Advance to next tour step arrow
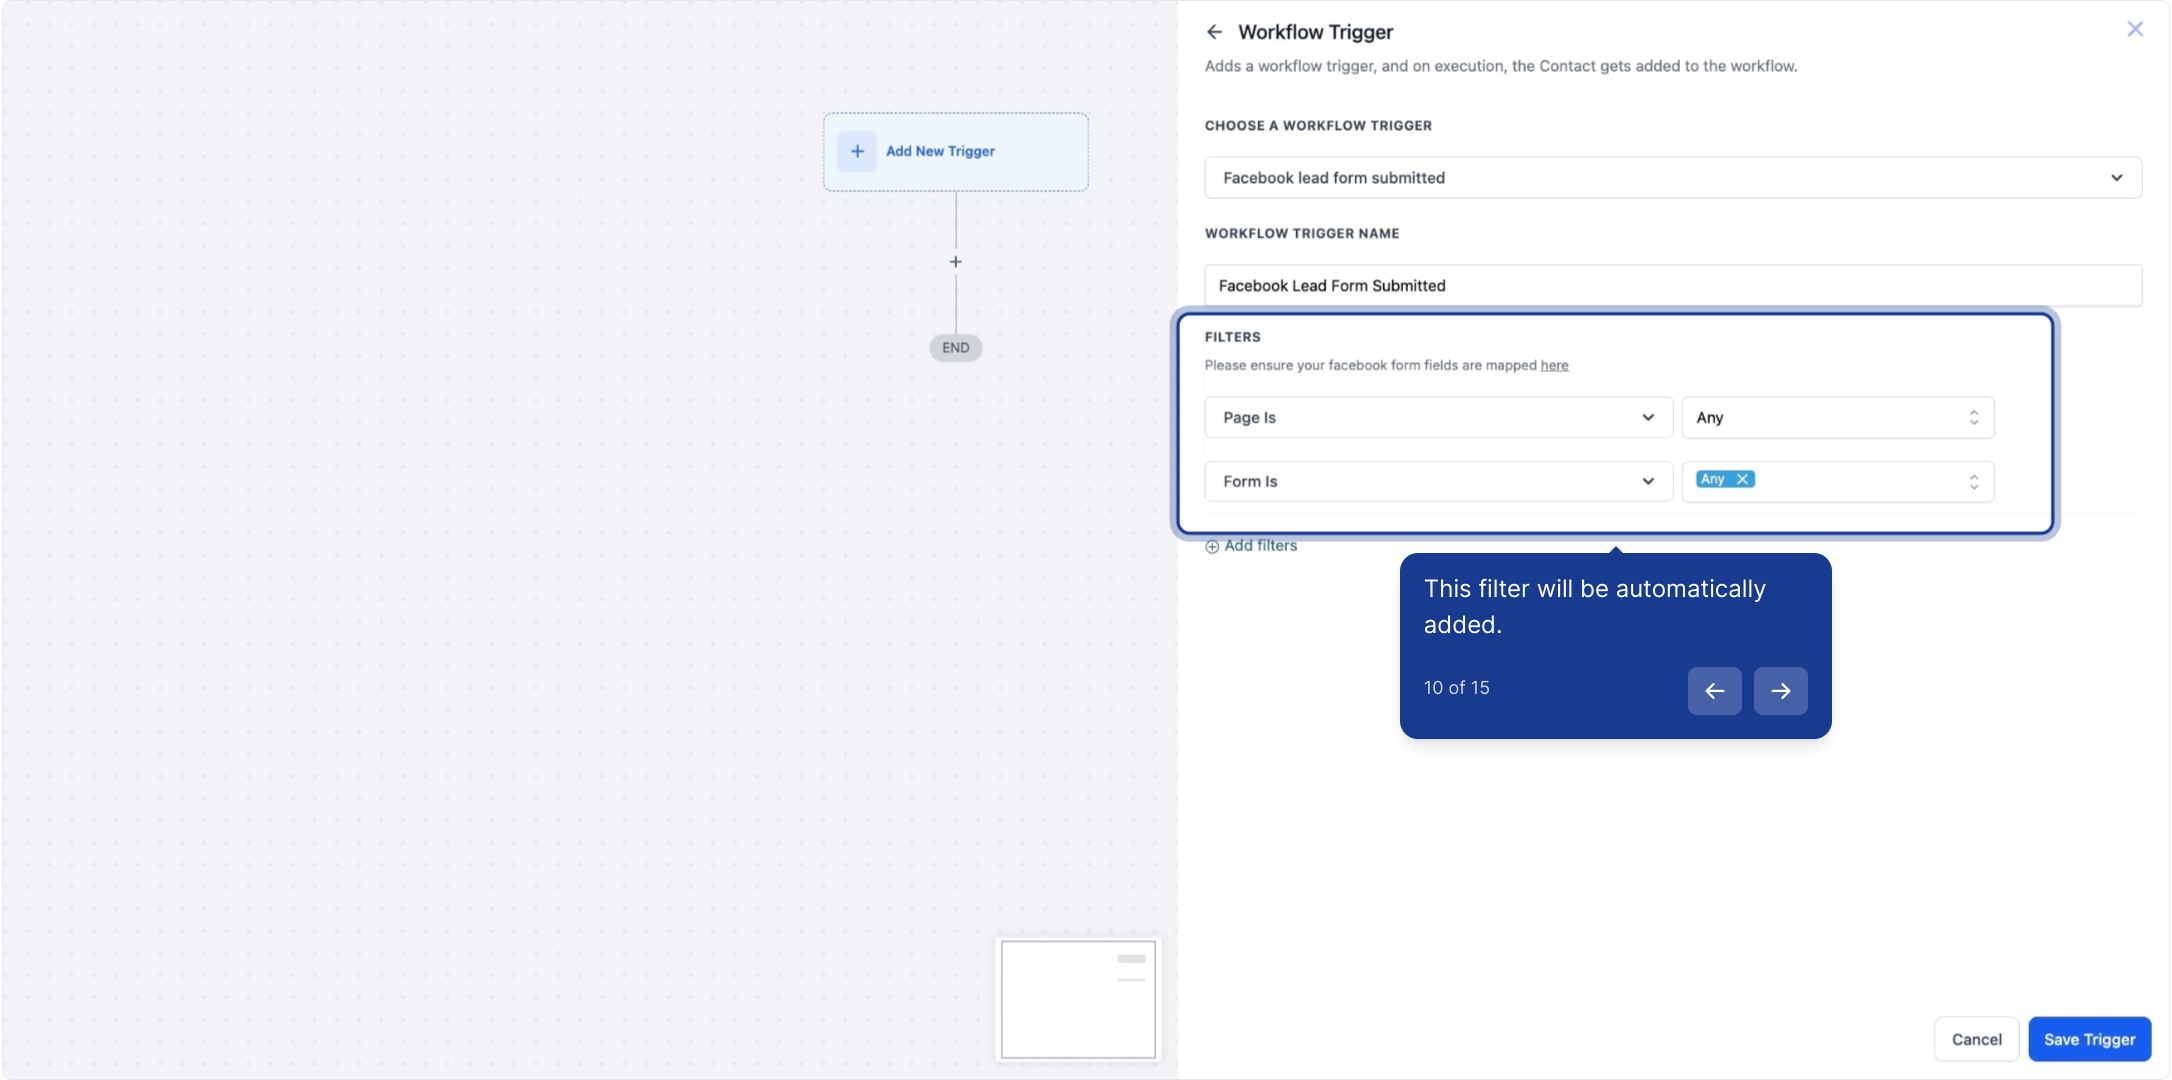This screenshot has width=2172, height=1080. pos(1780,691)
